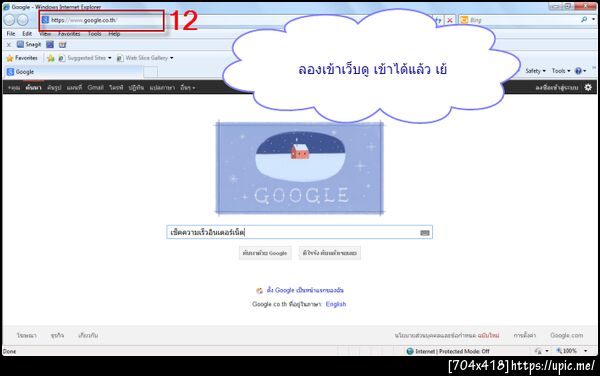Click 'ค้นหา' search link in Google bar
Screen dimensions: 600x376
coord(33,88)
